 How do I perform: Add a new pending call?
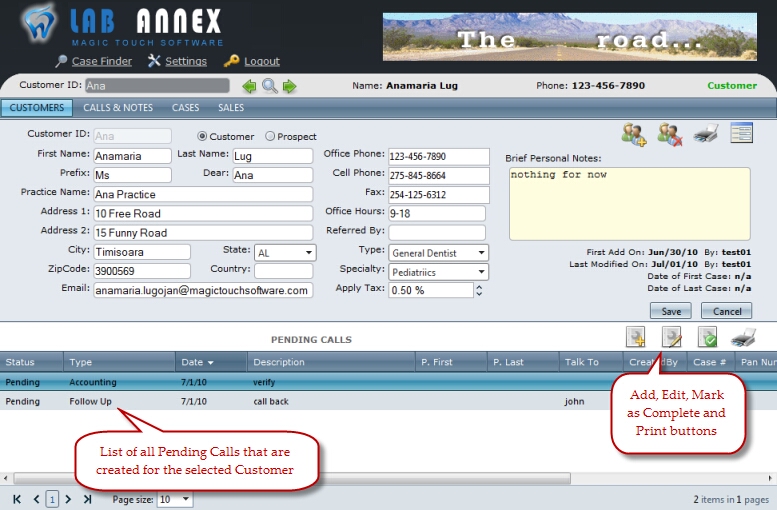coord(636,337)
